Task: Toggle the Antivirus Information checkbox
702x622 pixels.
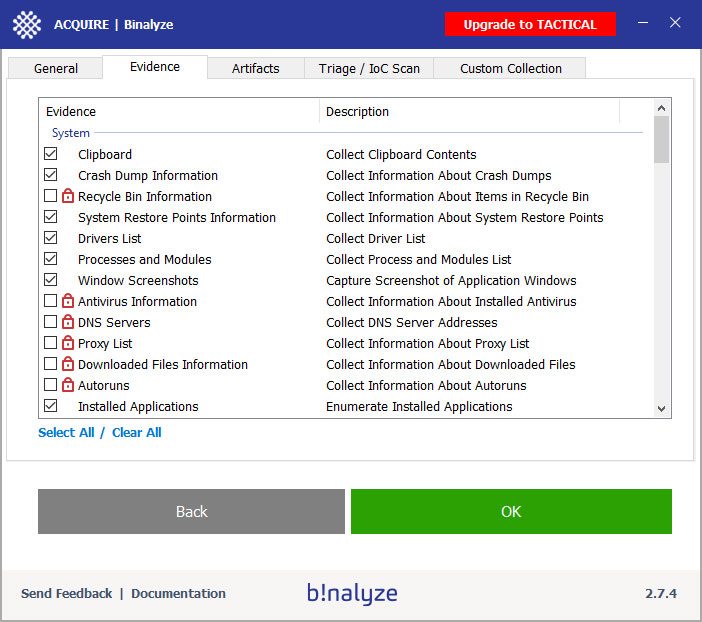Action: 51,300
